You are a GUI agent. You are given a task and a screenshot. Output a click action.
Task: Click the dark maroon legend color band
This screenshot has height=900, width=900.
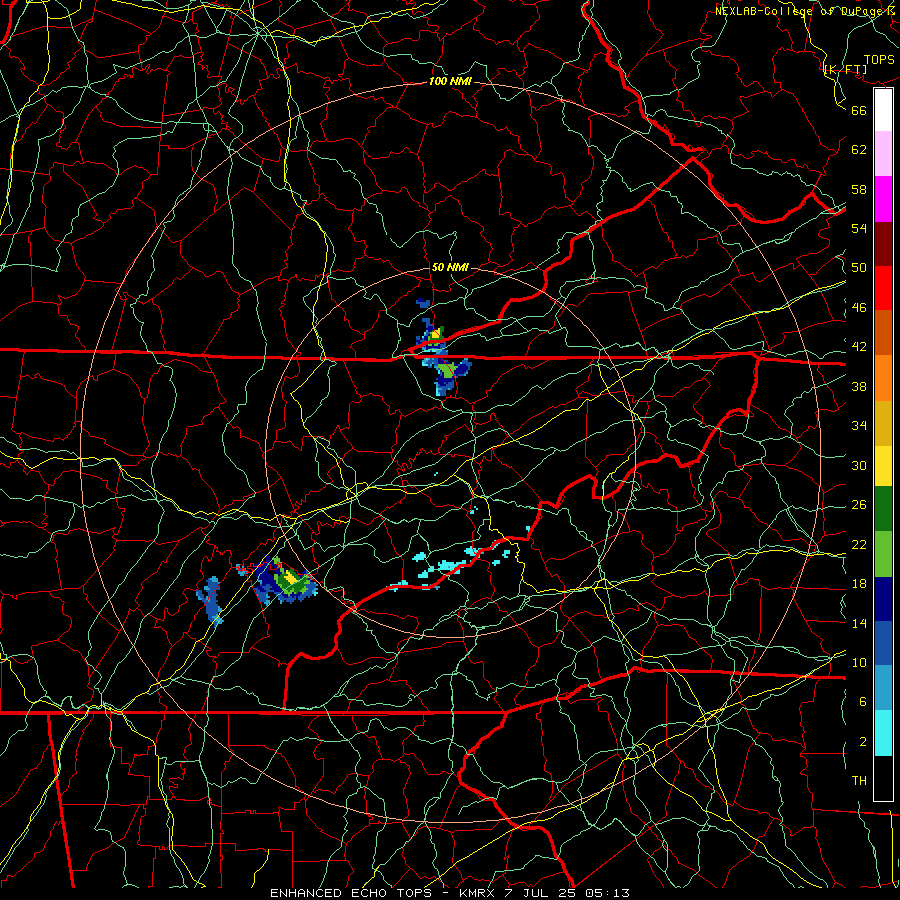[883, 244]
